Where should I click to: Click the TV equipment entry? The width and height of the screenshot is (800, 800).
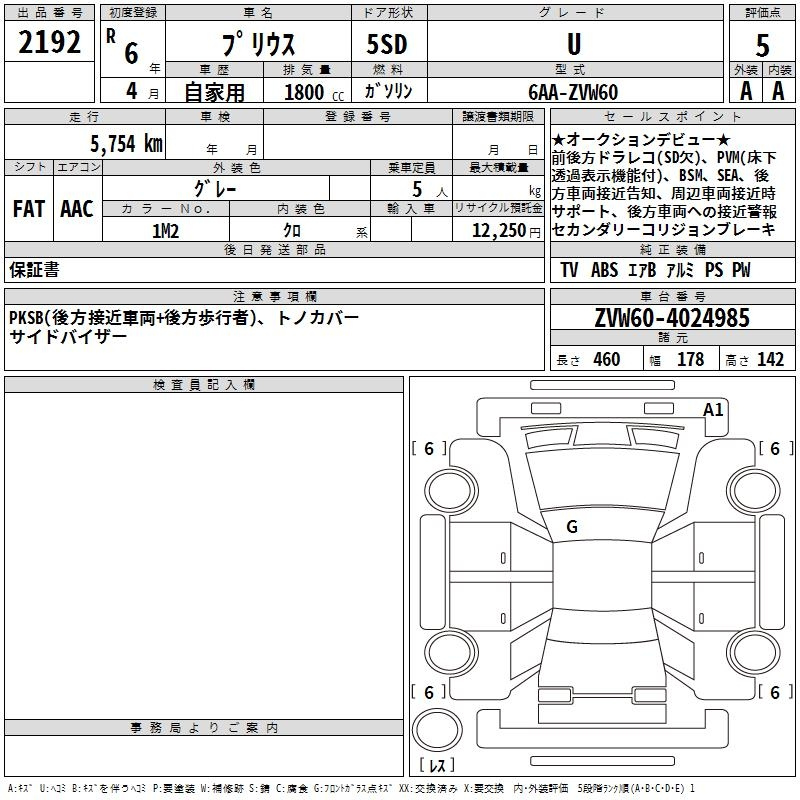pos(569,270)
